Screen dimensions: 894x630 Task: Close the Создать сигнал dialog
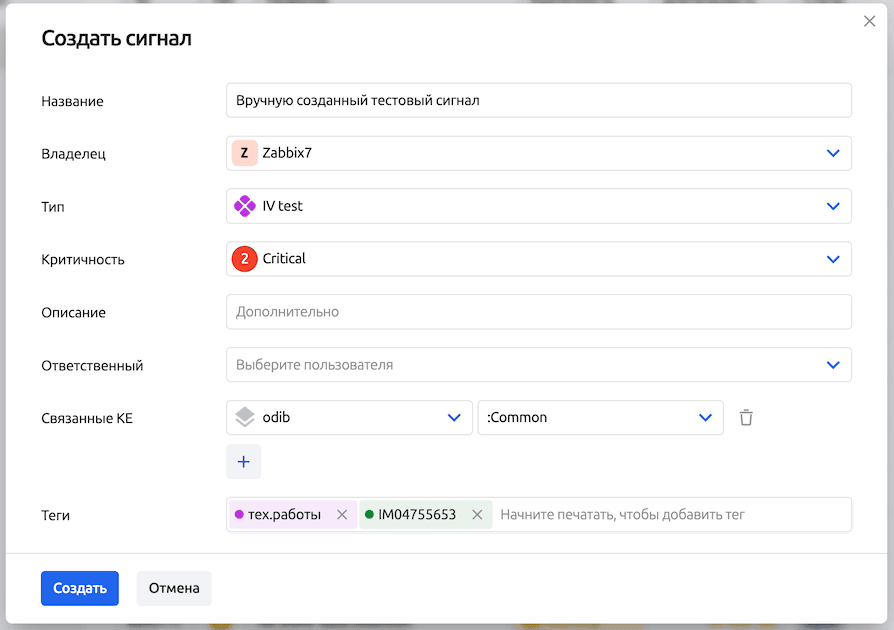869,21
